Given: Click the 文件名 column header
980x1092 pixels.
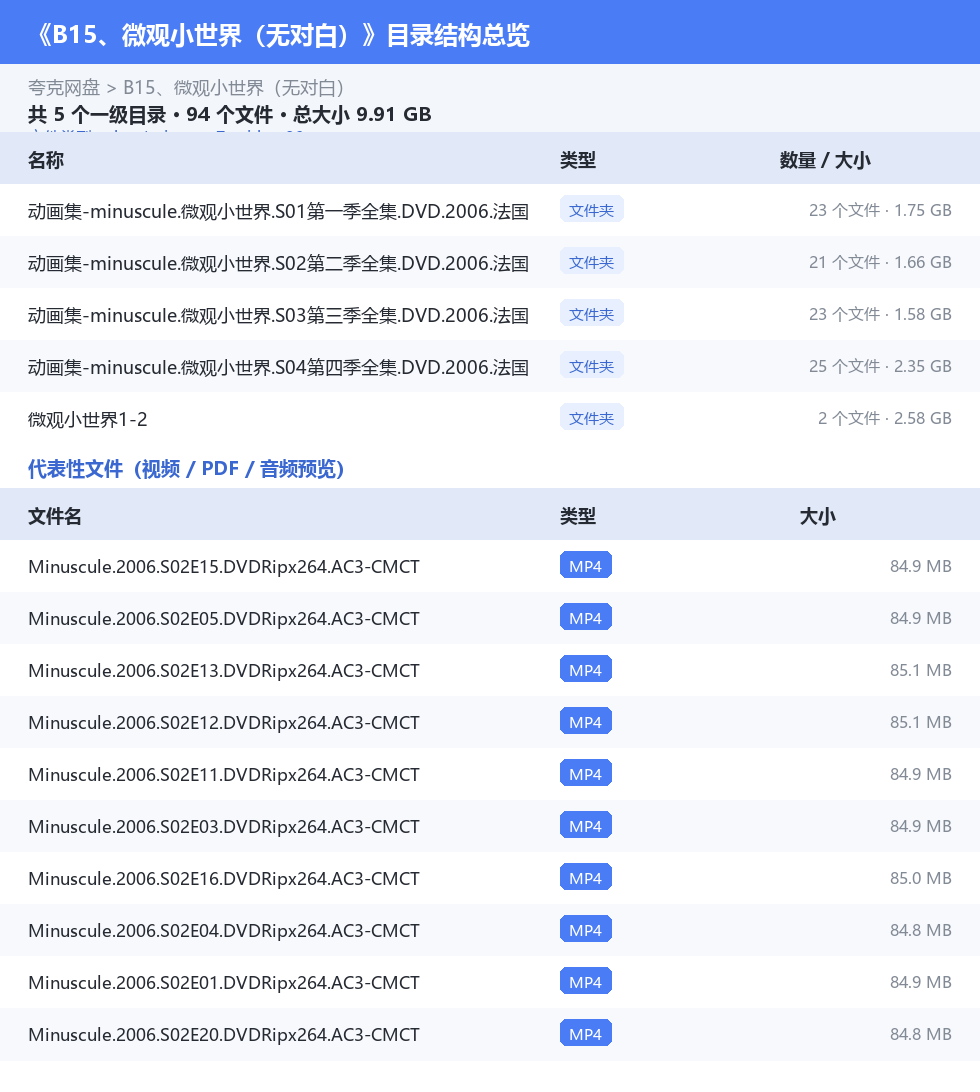Looking at the screenshot, I should coord(55,516).
